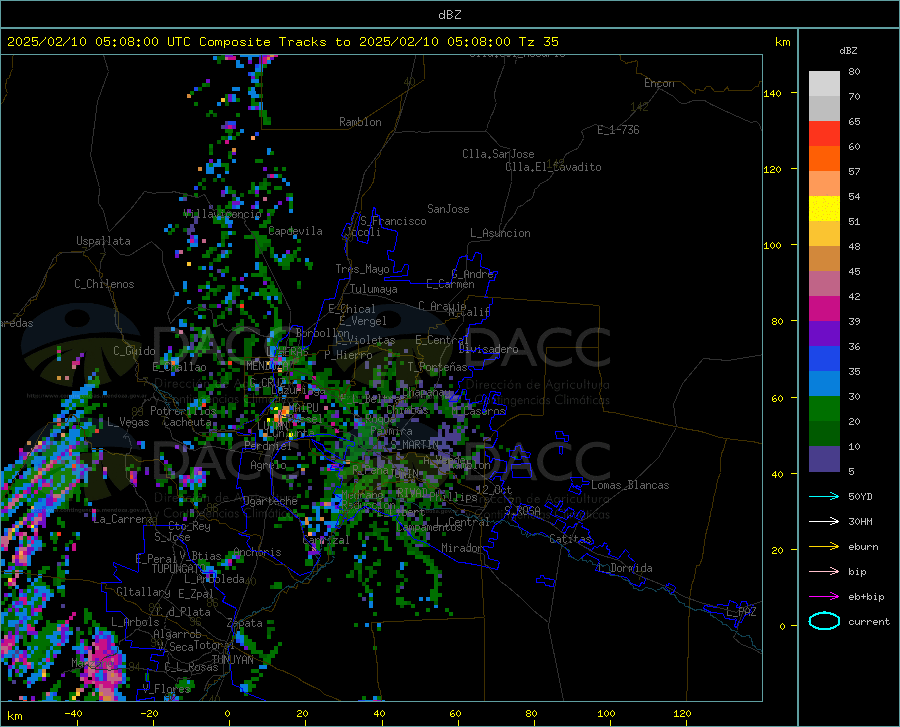This screenshot has width=900, height=727.
Task: Click the 'Potrerillos' map label
Action: (x=183, y=411)
